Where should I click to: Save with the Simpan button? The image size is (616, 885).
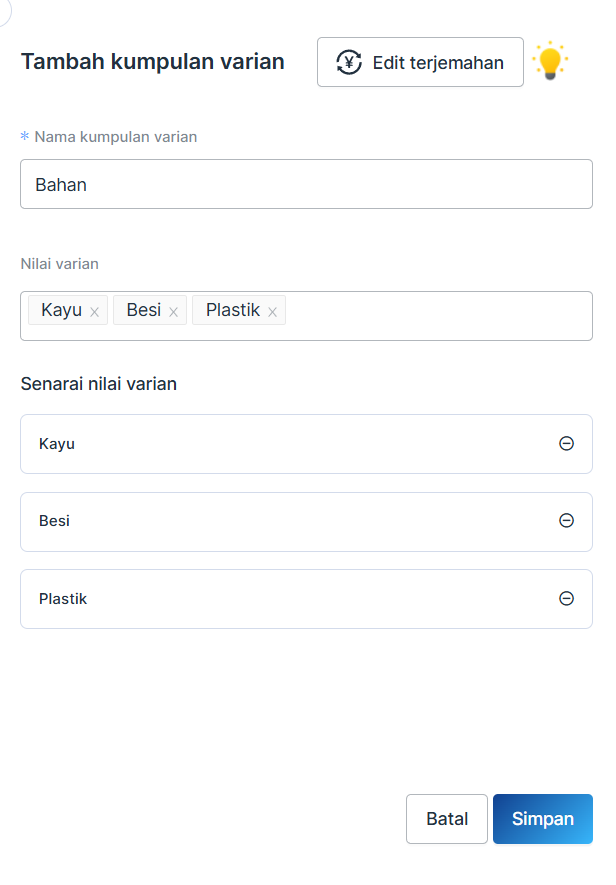[x=542, y=819]
